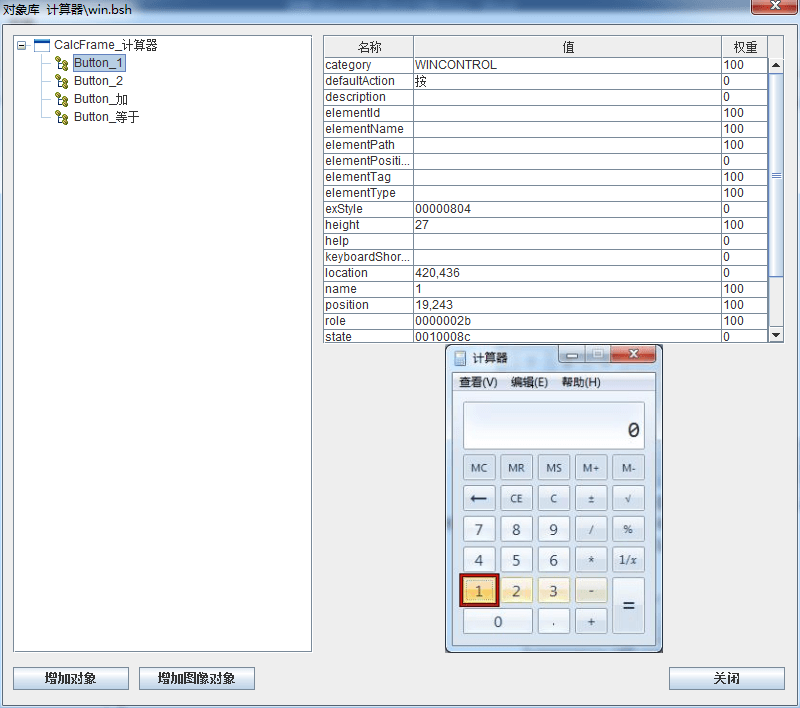Image resolution: width=800 pixels, height=708 pixels.
Task: Select the height value cell 27
Action: coord(566,225)
